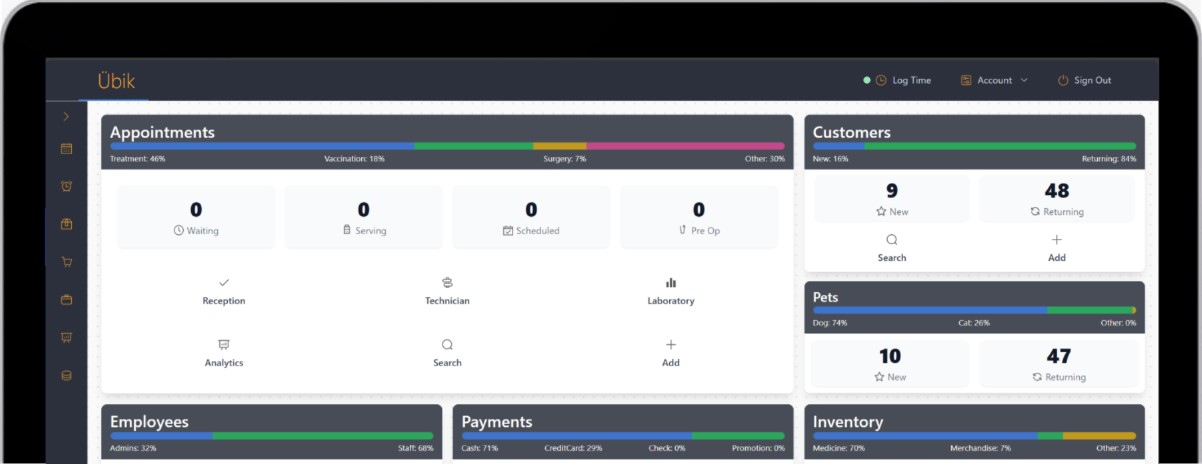Viewport: 1202px width, 467px height.
Task: Open the Waiting appointments card
Action: click(196, 217)
